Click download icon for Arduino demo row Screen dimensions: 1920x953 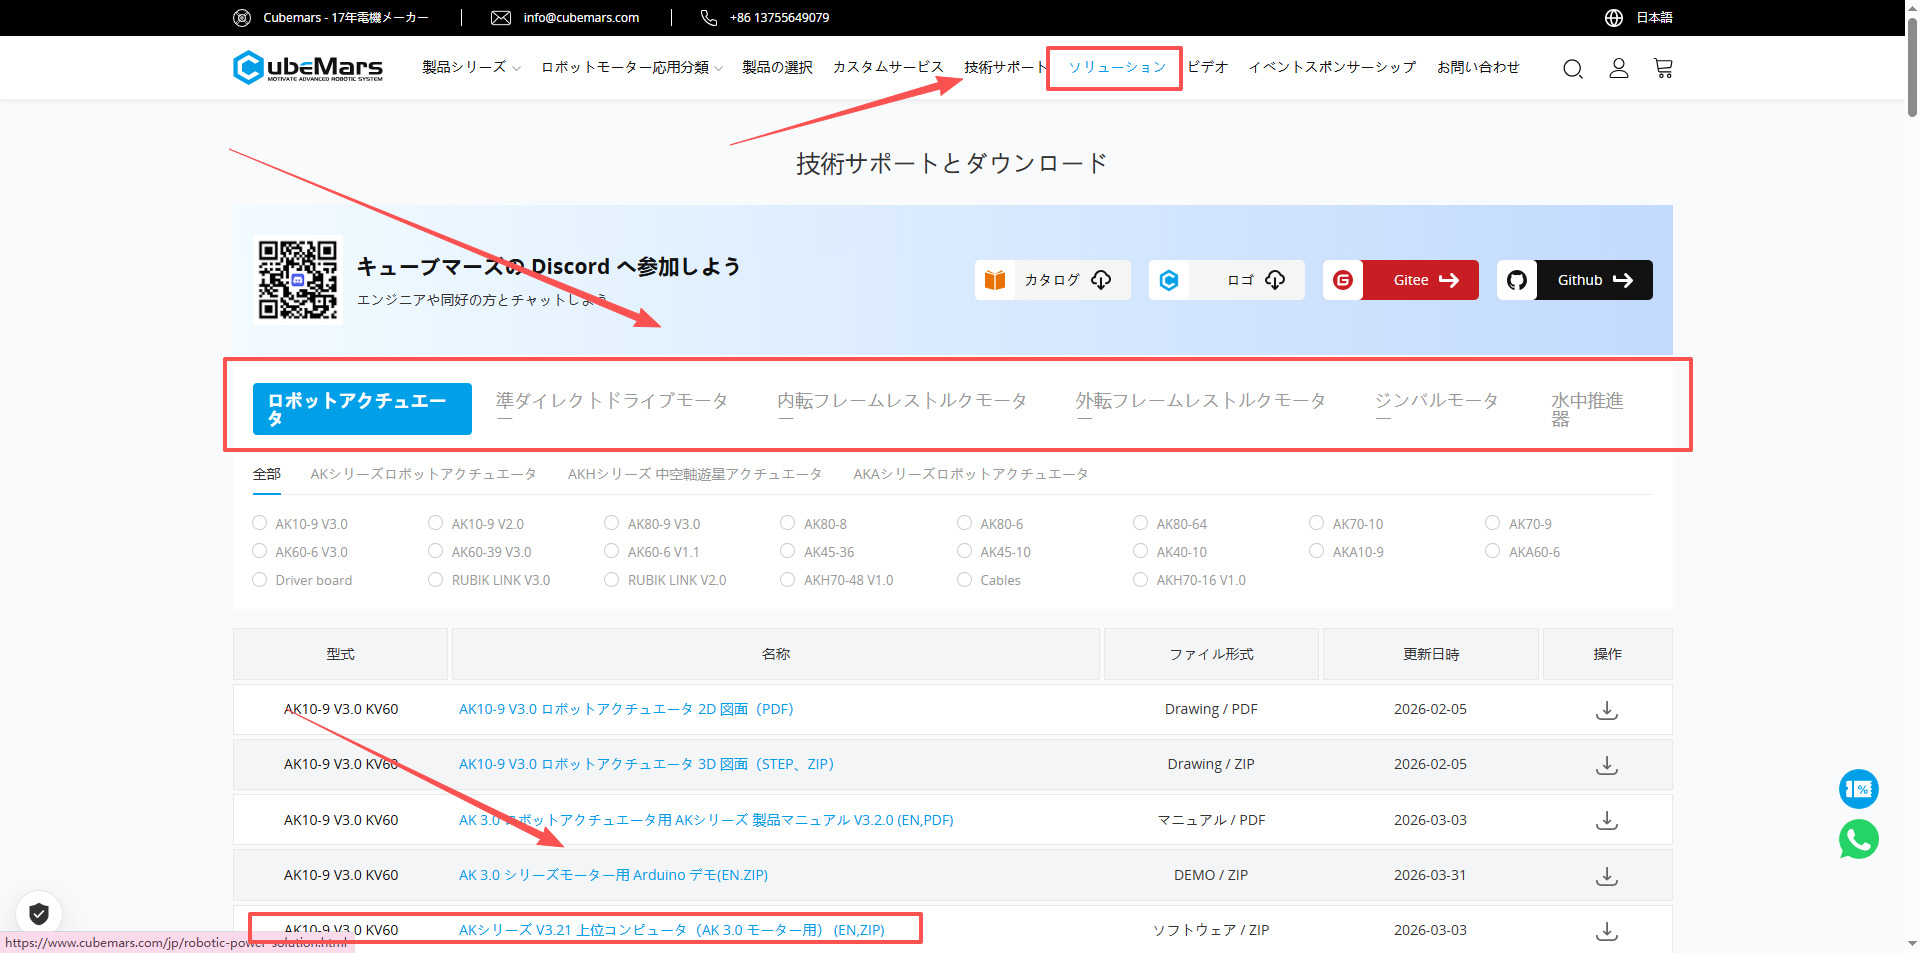coord(1606,876)
